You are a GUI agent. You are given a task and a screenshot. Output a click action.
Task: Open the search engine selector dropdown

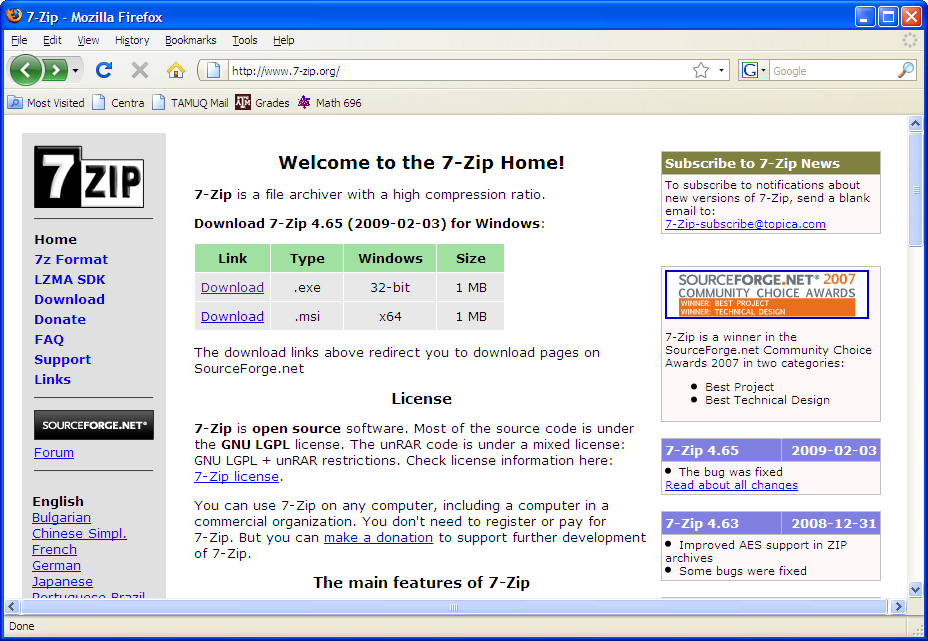(763, 70)
